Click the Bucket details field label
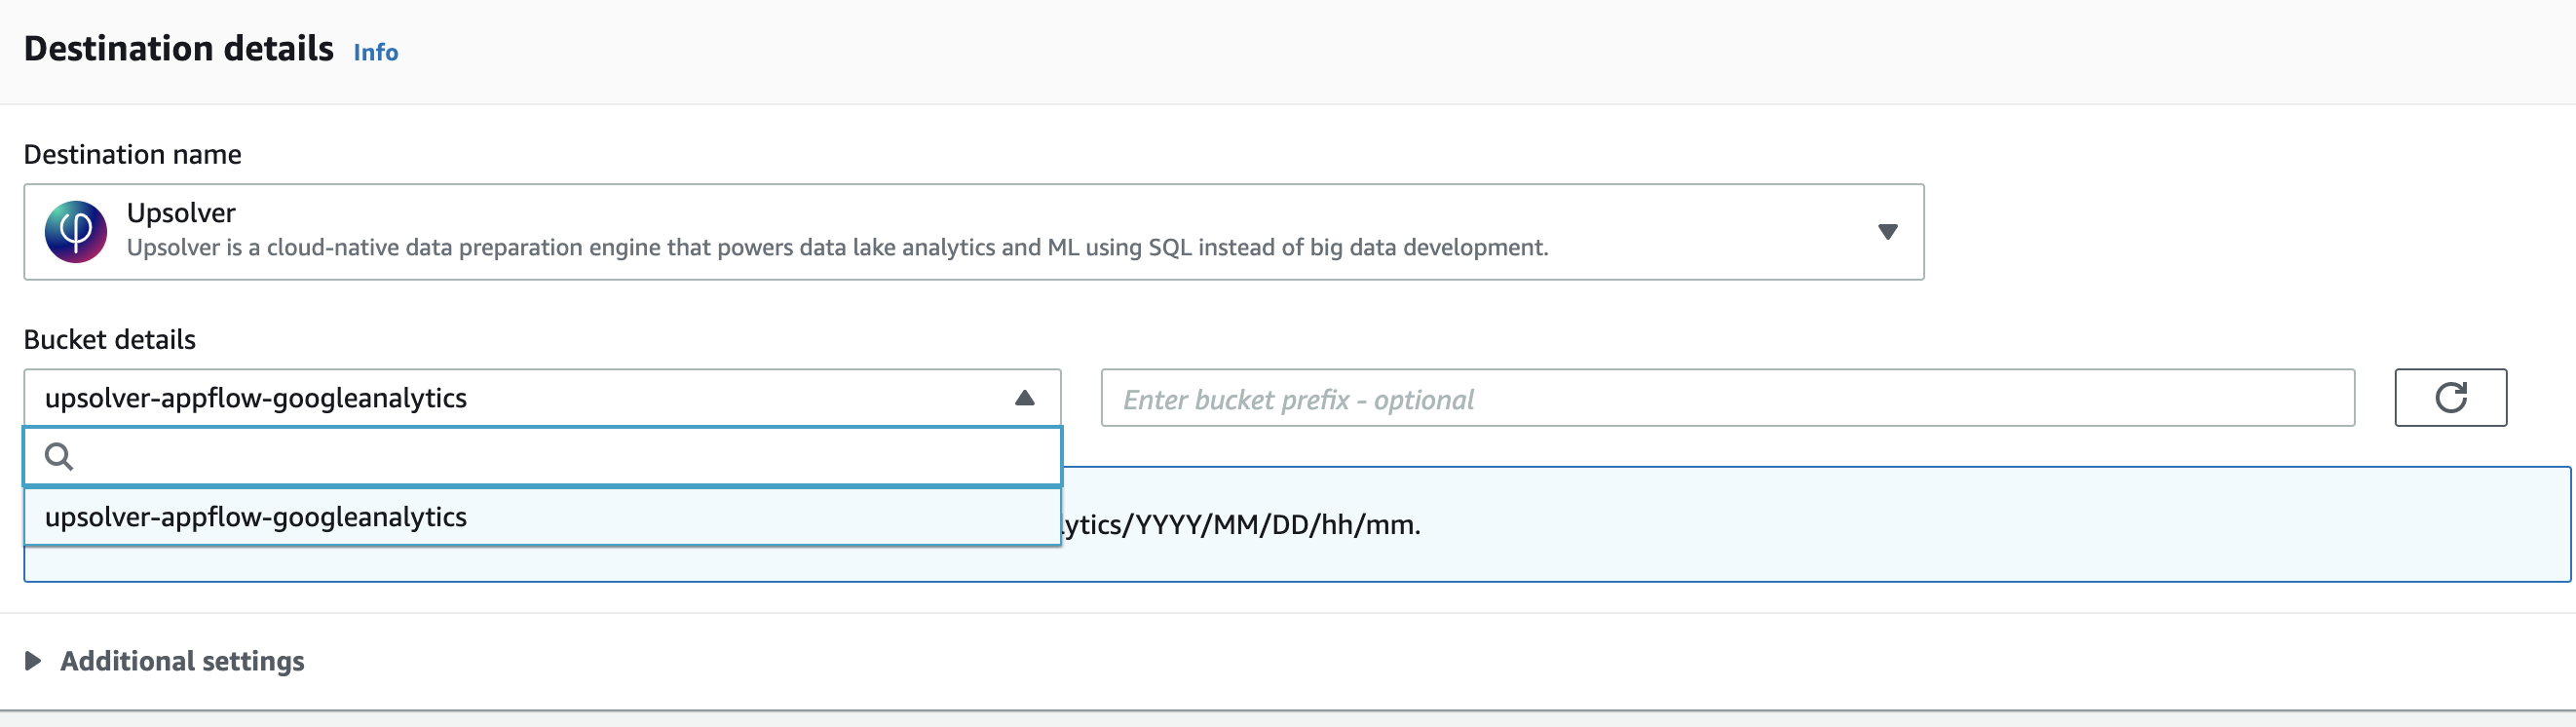 (110, 340)
